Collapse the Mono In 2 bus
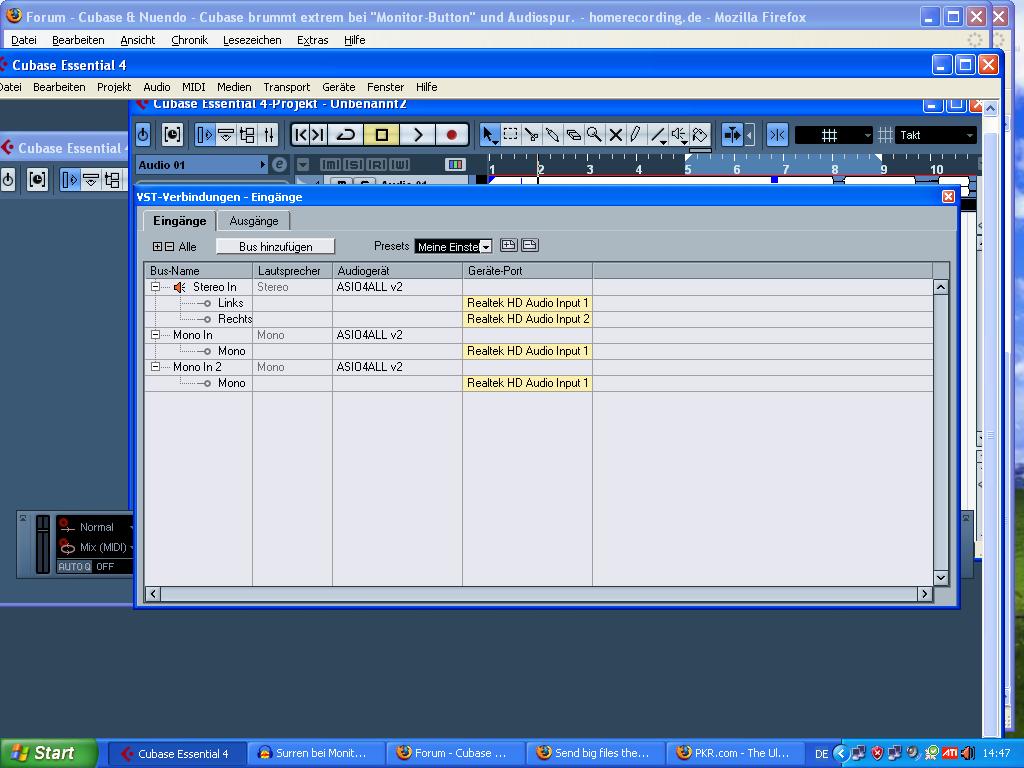Screen dimensions: 1024x768 click(x=155, y=366)
